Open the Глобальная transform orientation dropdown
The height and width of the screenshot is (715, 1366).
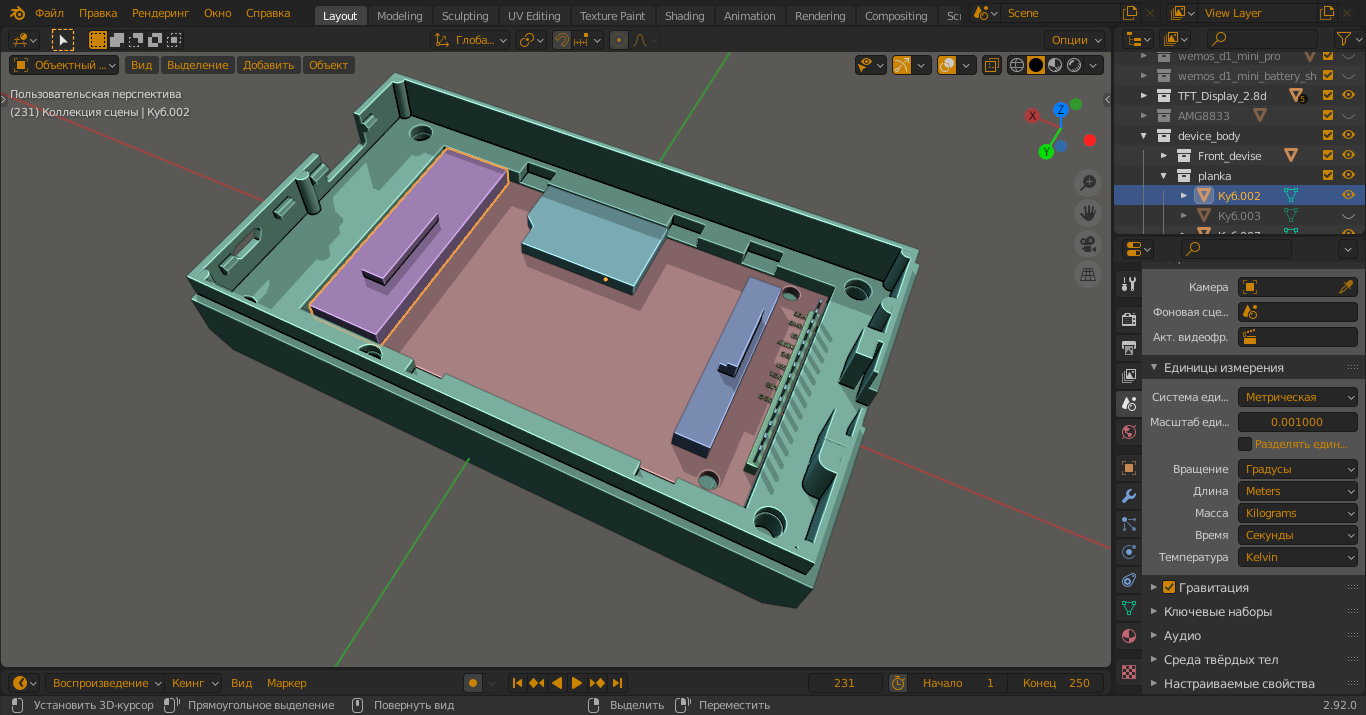pyautogui.click(x=471, y=40)
